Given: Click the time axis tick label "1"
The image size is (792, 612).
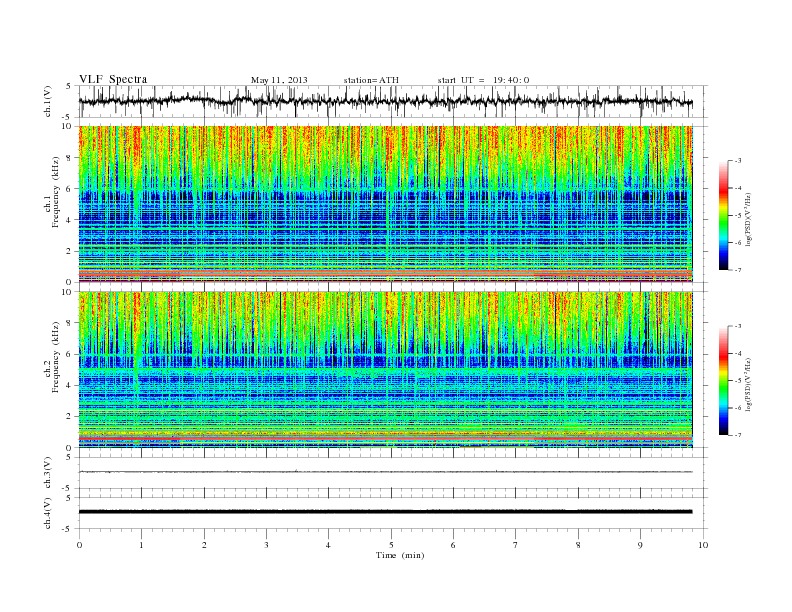Looking at the screenshot, I should (x=141, y=545).
